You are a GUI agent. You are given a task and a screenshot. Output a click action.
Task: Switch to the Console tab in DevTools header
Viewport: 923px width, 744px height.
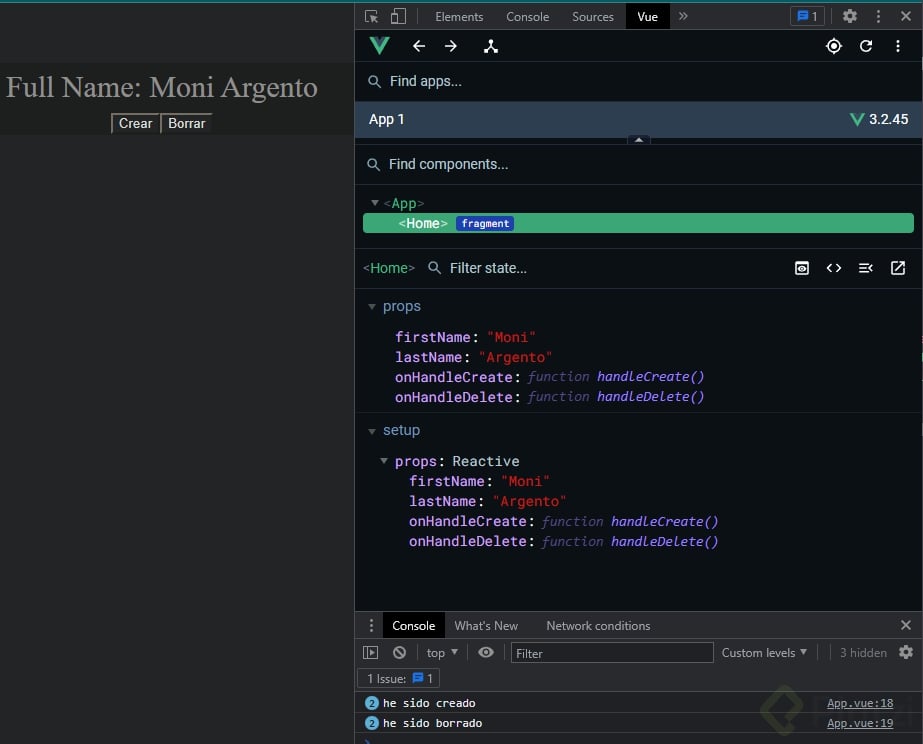tap(527, 16)
